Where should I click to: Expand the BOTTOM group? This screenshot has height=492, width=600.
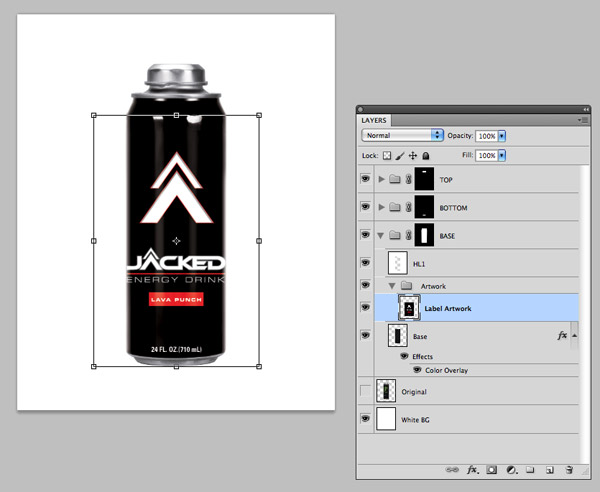[381, 207]
